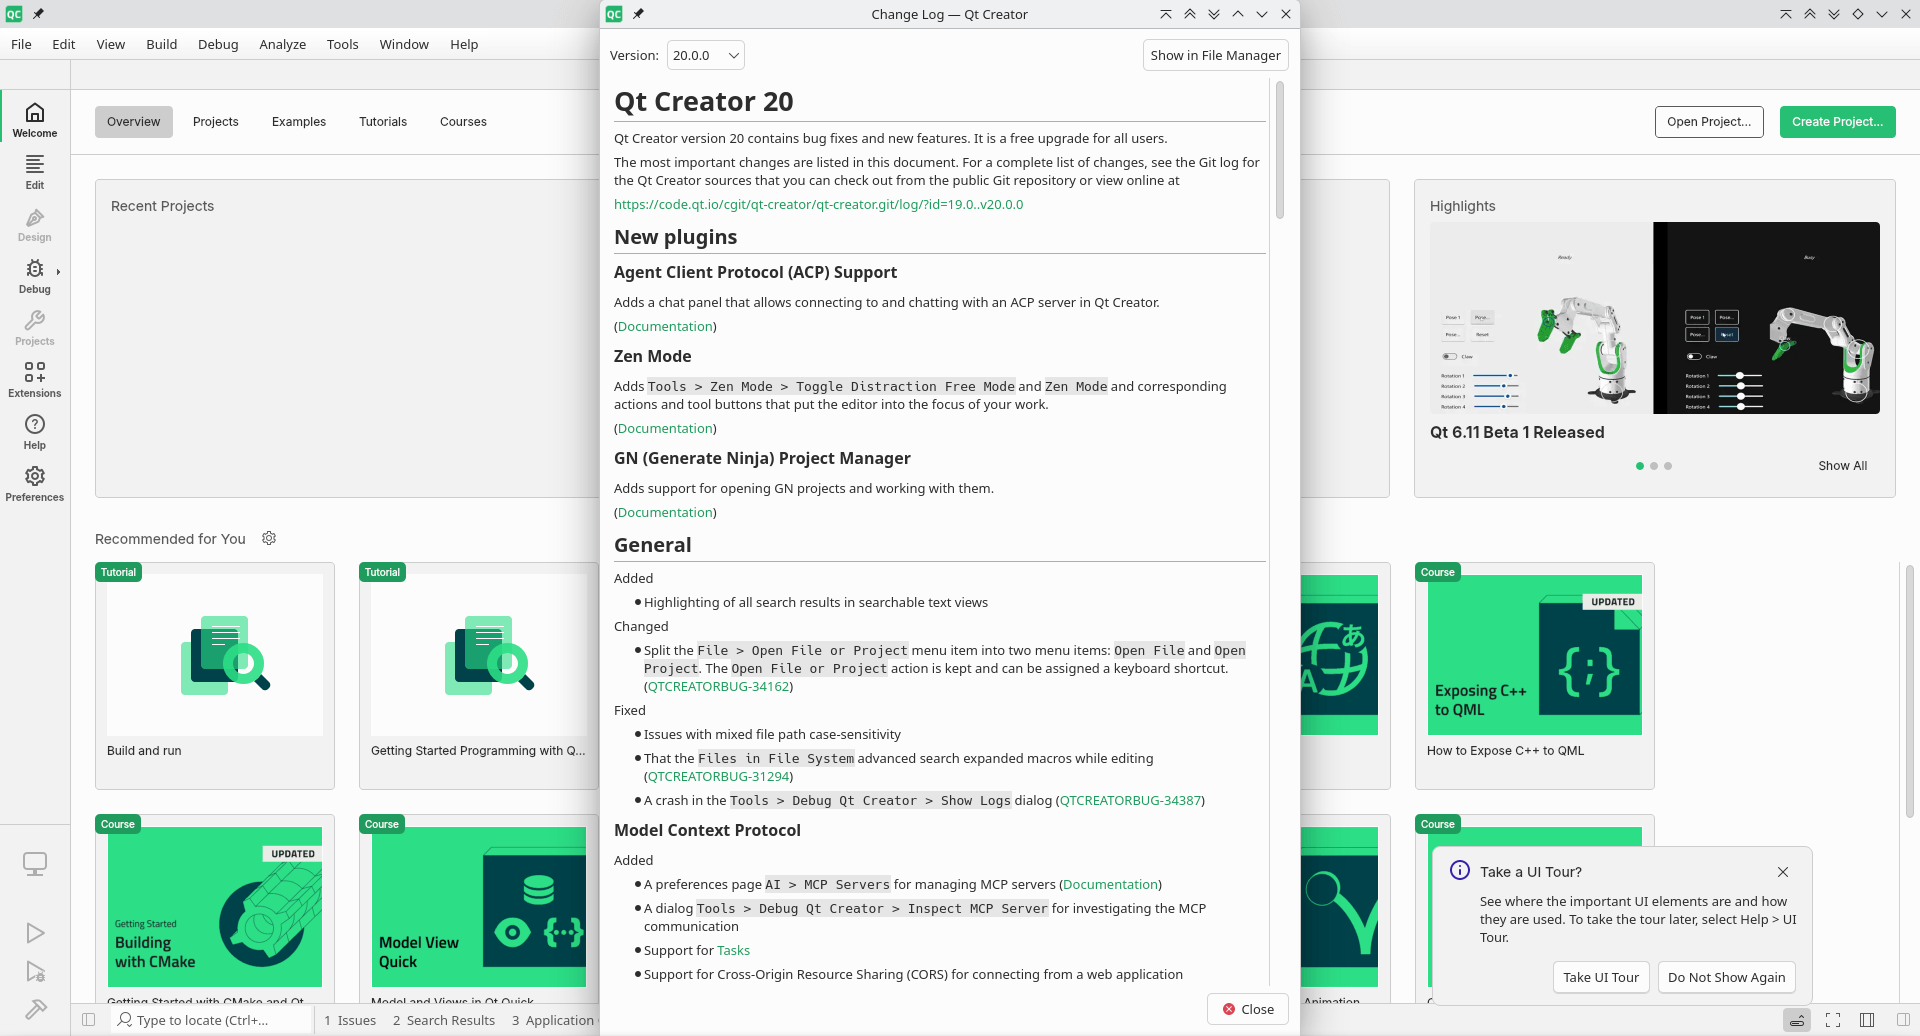Open Zen Mode Documentation link

(x=666, y=428)
